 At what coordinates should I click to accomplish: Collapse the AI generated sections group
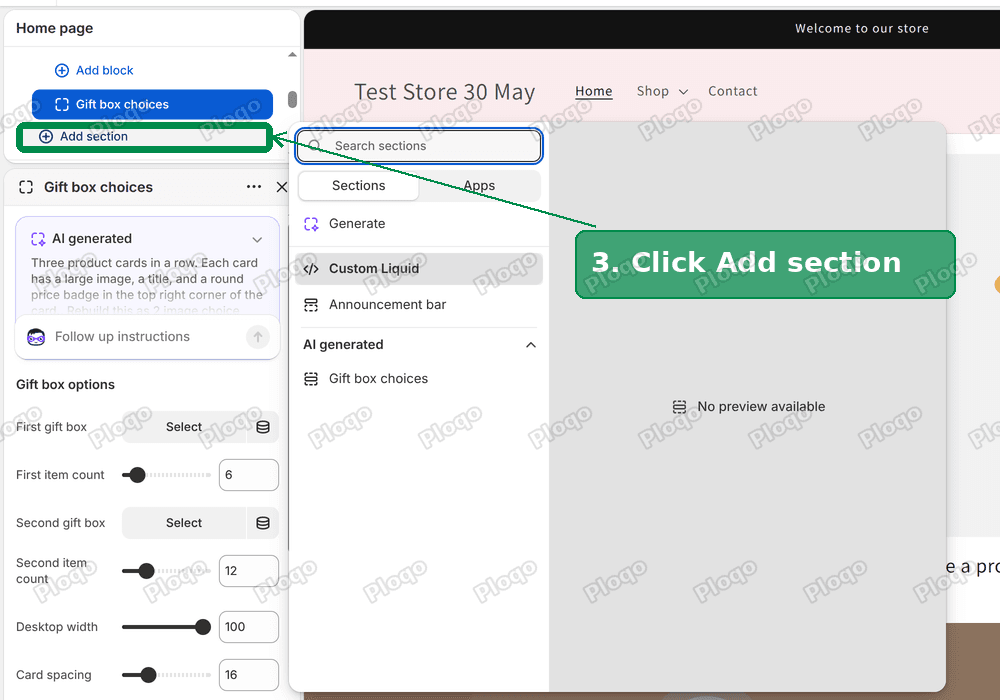tap(531, 345)
